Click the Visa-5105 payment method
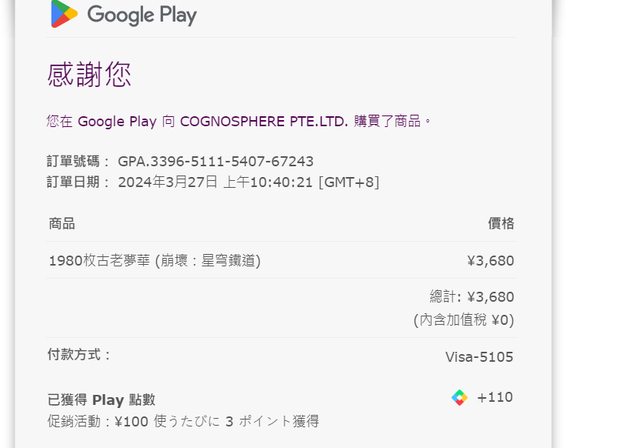This screenshot has height=448, width=640. [x=479, y=357]
